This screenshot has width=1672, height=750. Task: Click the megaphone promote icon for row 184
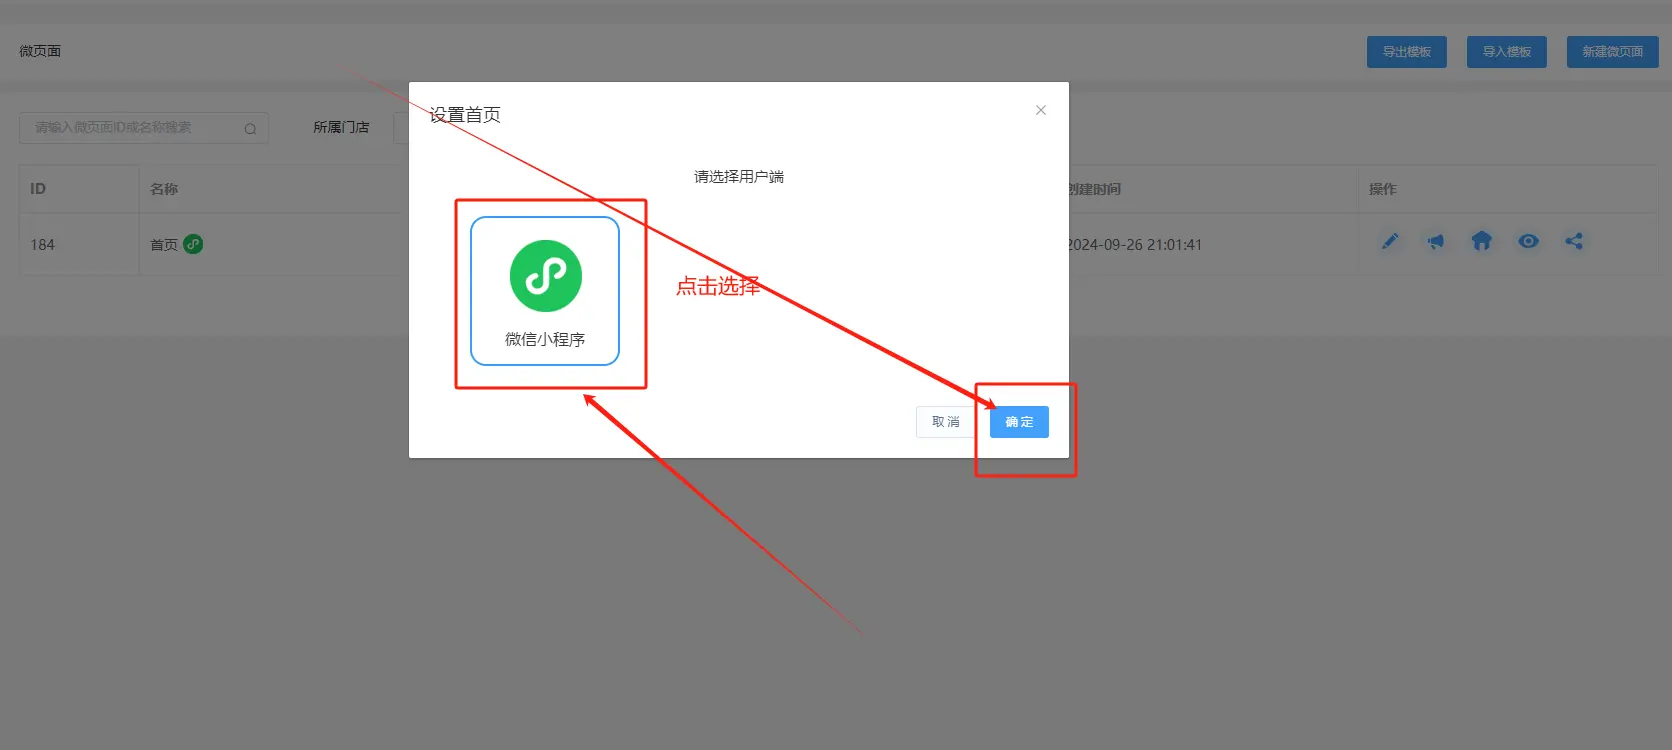1436,241
